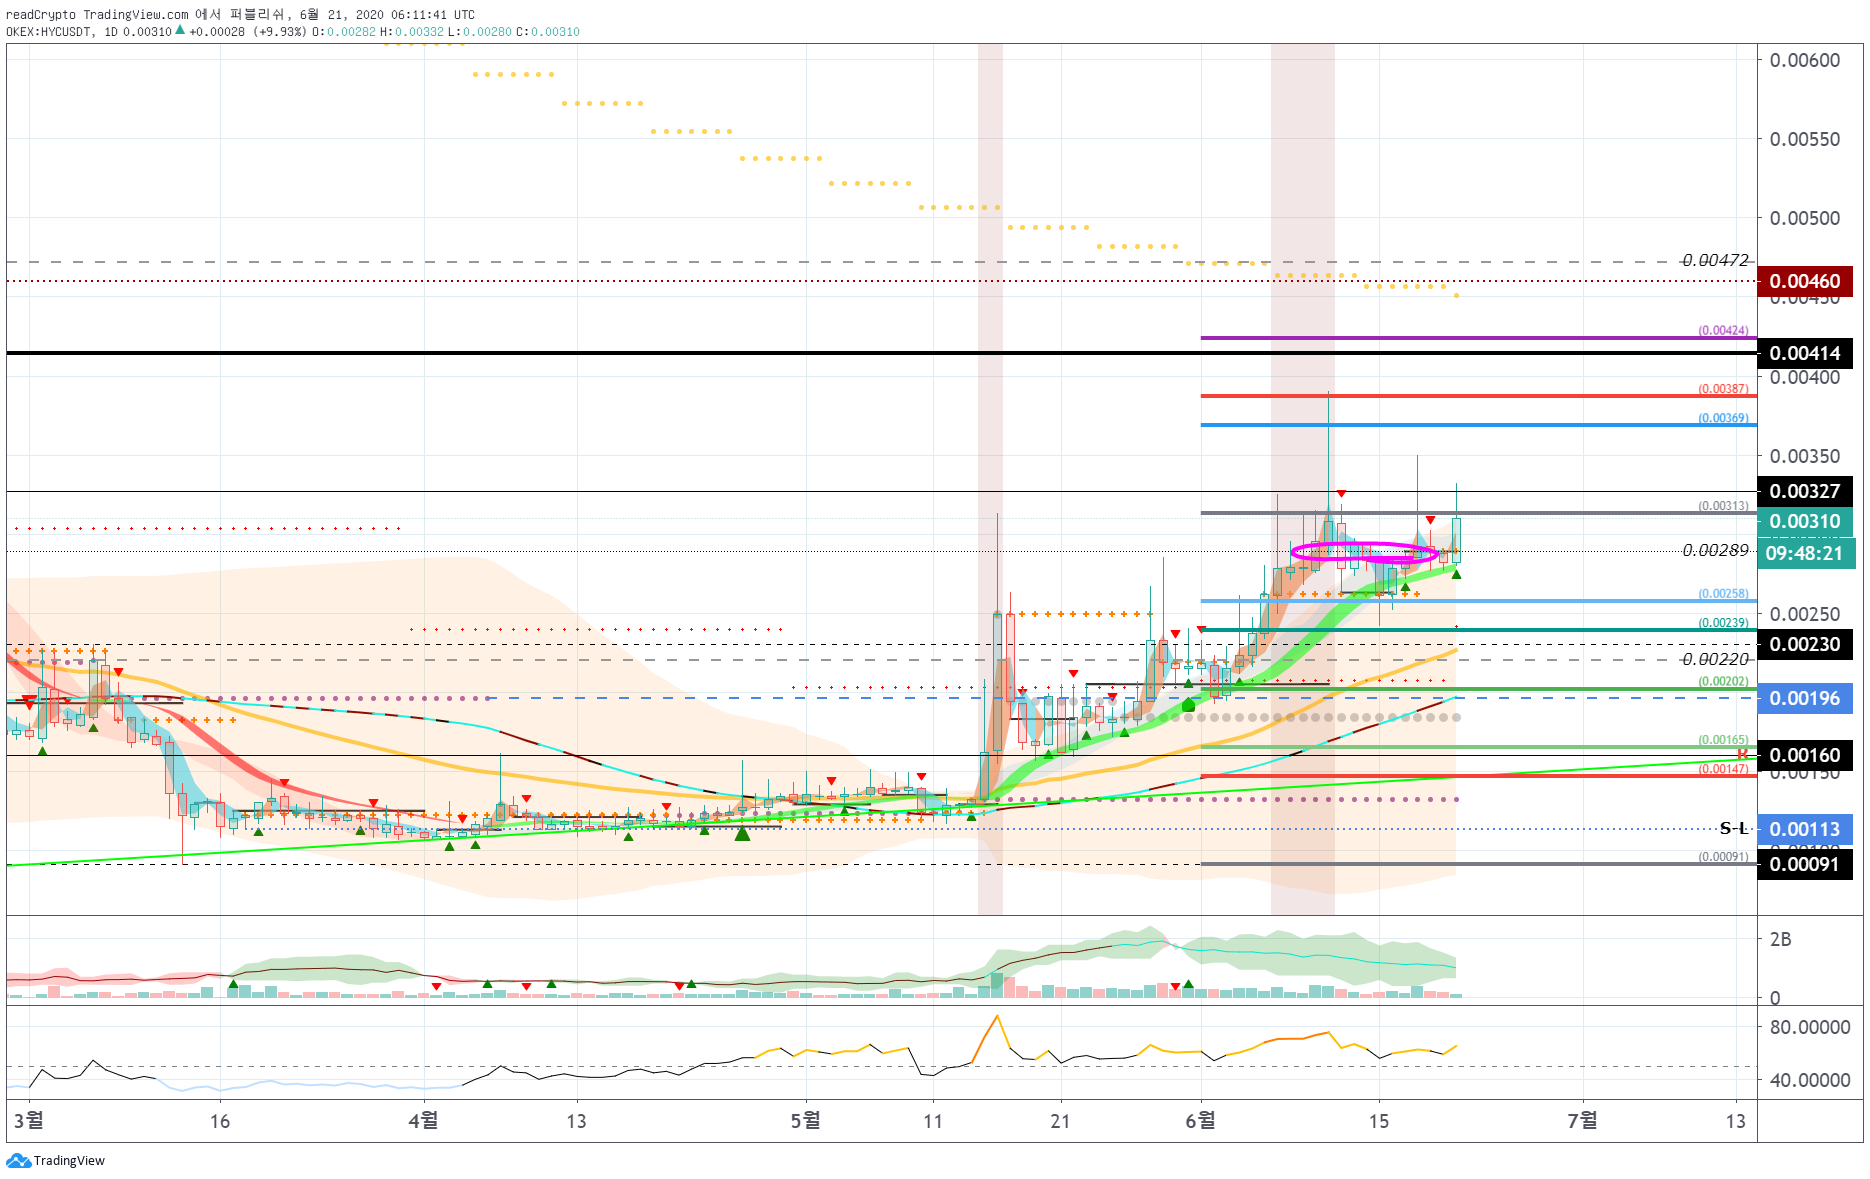The image size is (1870, 1179).
Task: Select the blue 0.00196 price tag
Action: click(1805, 698)
